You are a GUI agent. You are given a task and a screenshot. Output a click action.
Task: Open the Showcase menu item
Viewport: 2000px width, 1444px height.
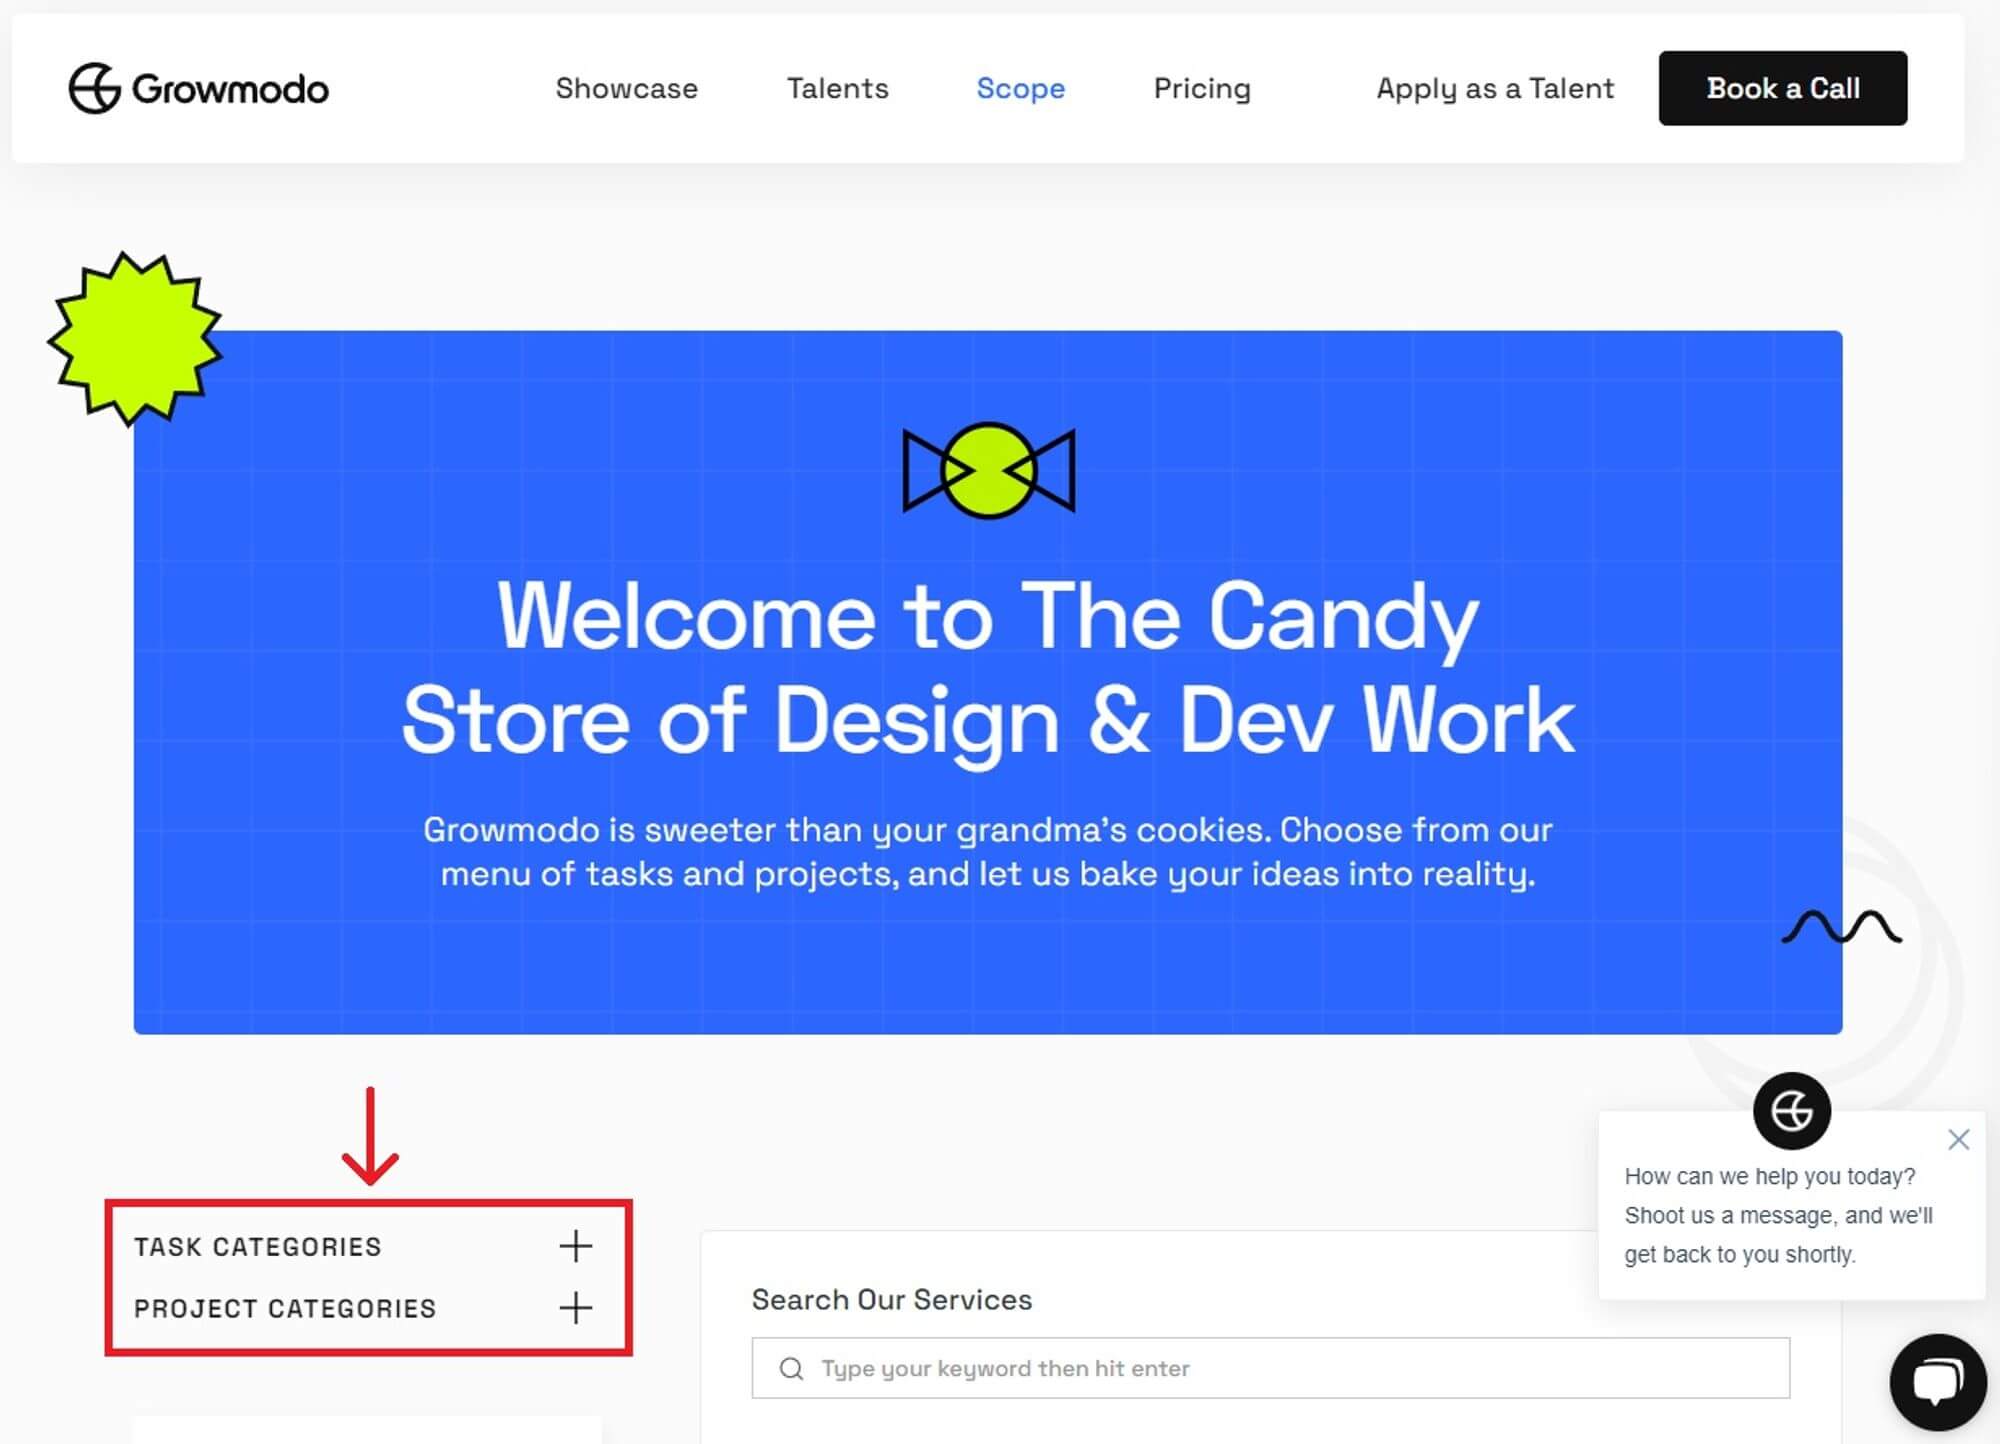pyautogui.click(x=626, y=88)
